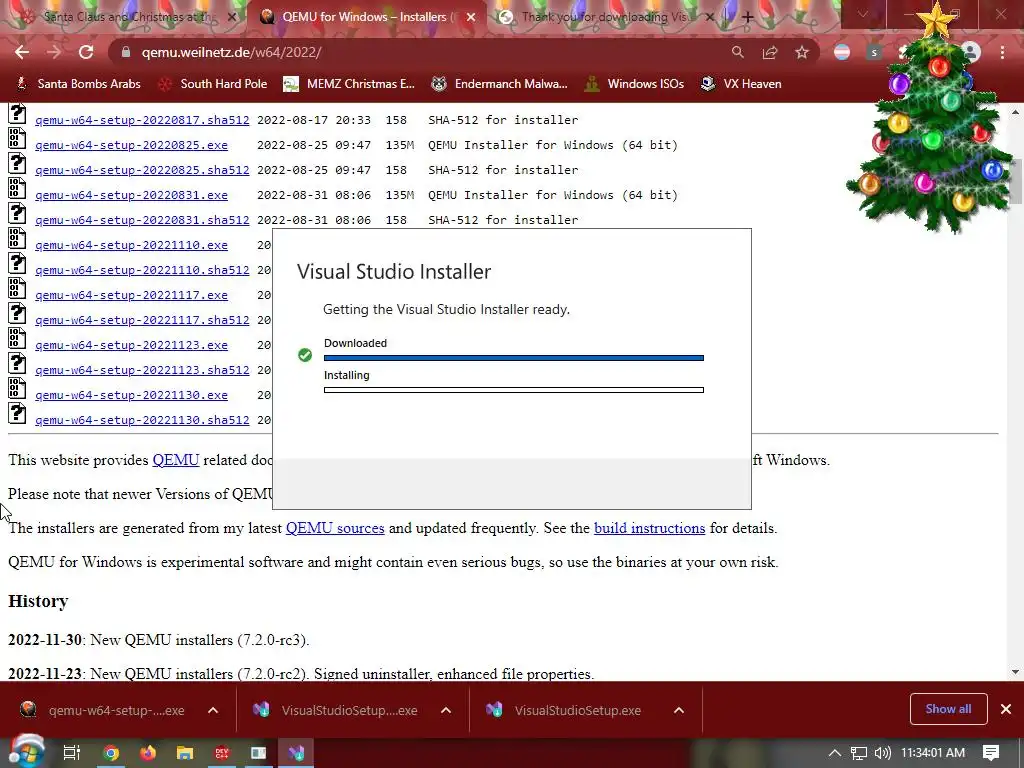
Task: Expand options for VisualStudioSetup....exe download
Action: pos(446,711)
